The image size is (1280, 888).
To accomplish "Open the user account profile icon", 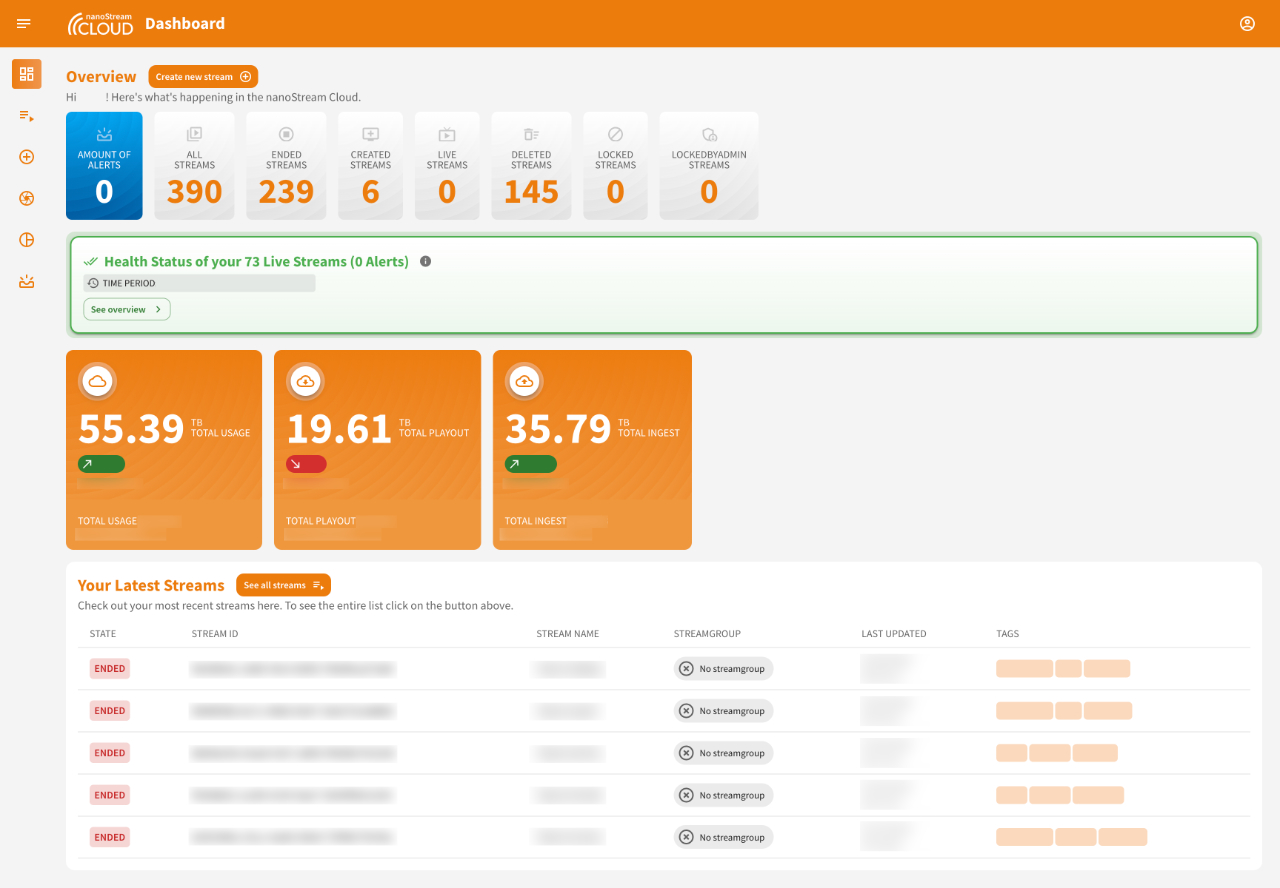I will (x=1247, y=23).
